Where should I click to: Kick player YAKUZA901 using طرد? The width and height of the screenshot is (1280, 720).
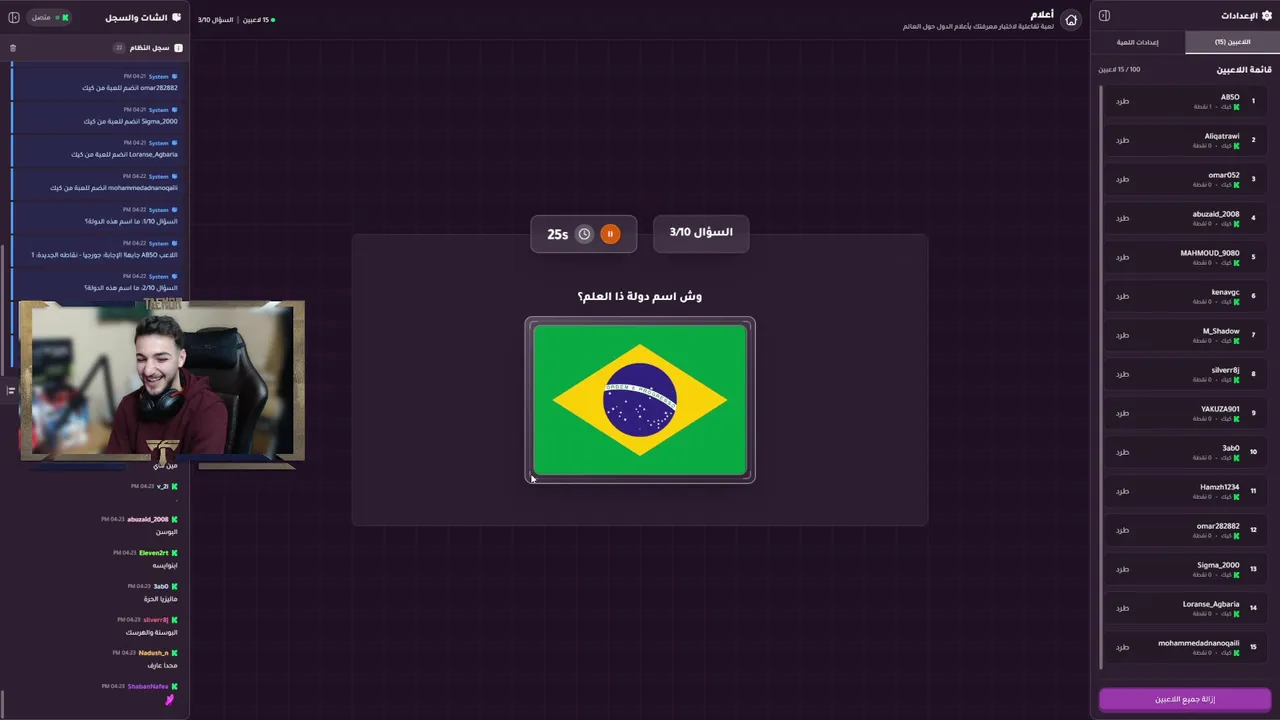coord(1122,413)
